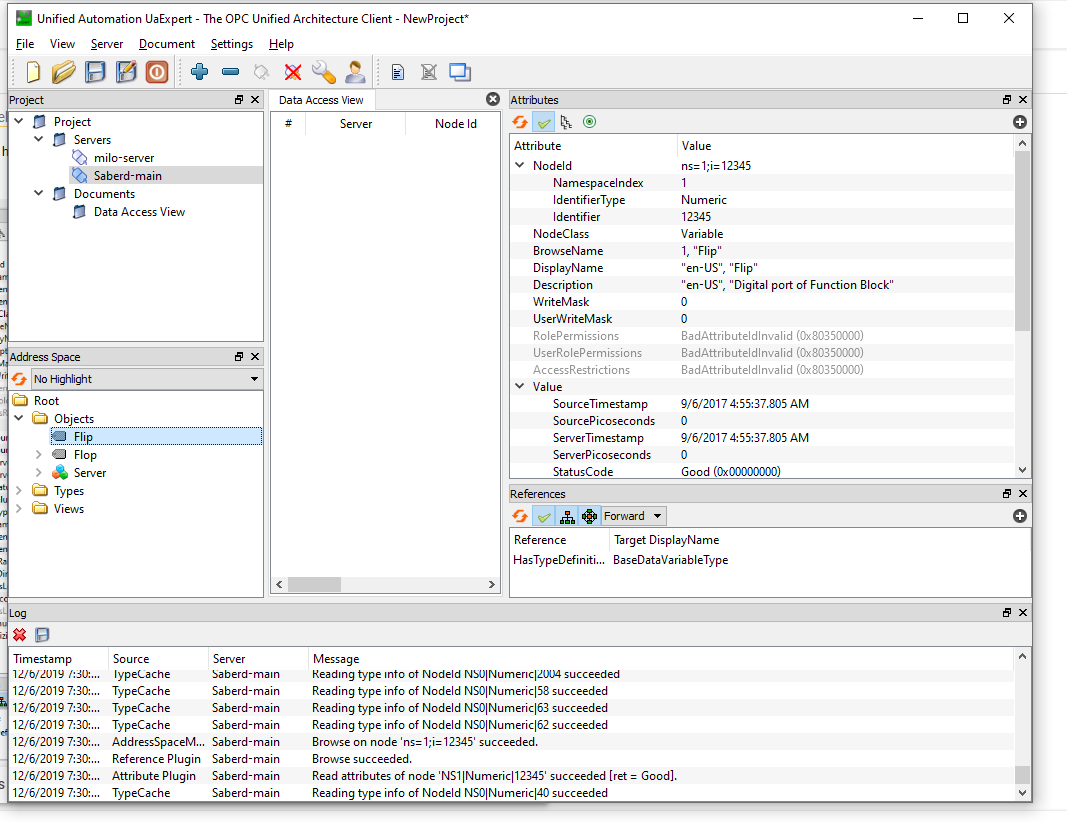Image resolution: width=1067 pixels, height=822 pixels.
Task: Expand the Flop node
Action: [39, 455]
